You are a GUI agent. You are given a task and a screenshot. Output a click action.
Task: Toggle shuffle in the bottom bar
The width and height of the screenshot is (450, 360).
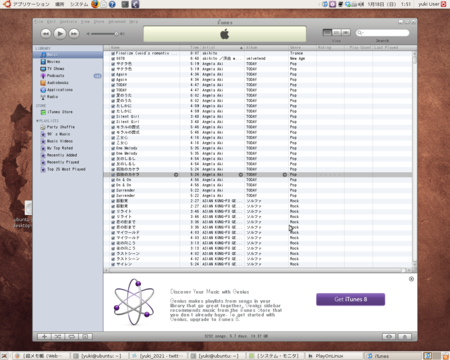tap(58, 337)
